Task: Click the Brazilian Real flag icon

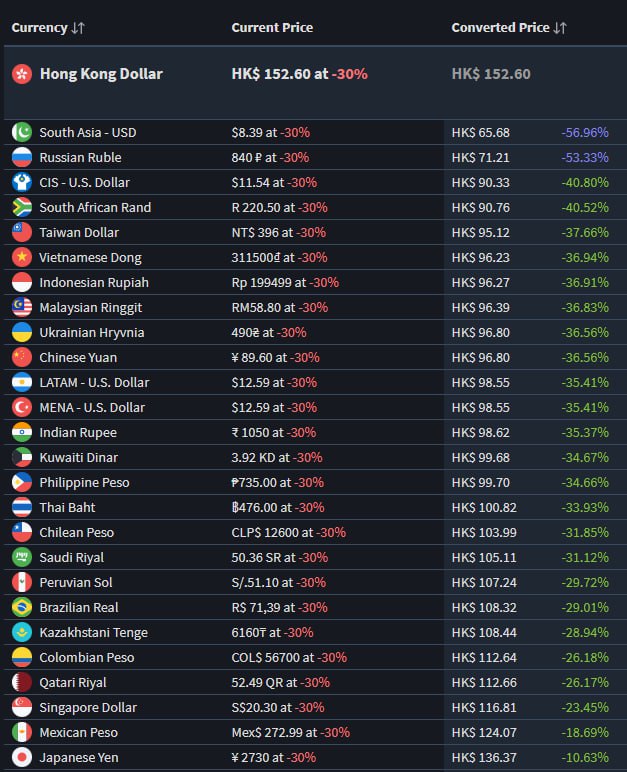Action: 22,607
